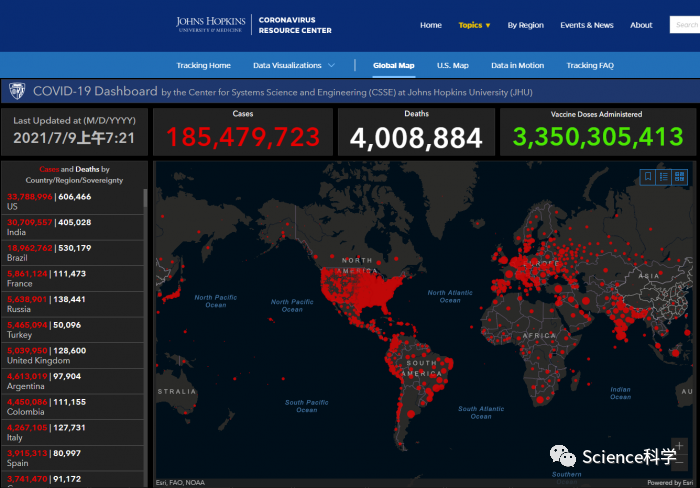The width and height of the screenshot is (700, 488).
Task: Open the basemap gallery grid icon
Action: [679, 177]
